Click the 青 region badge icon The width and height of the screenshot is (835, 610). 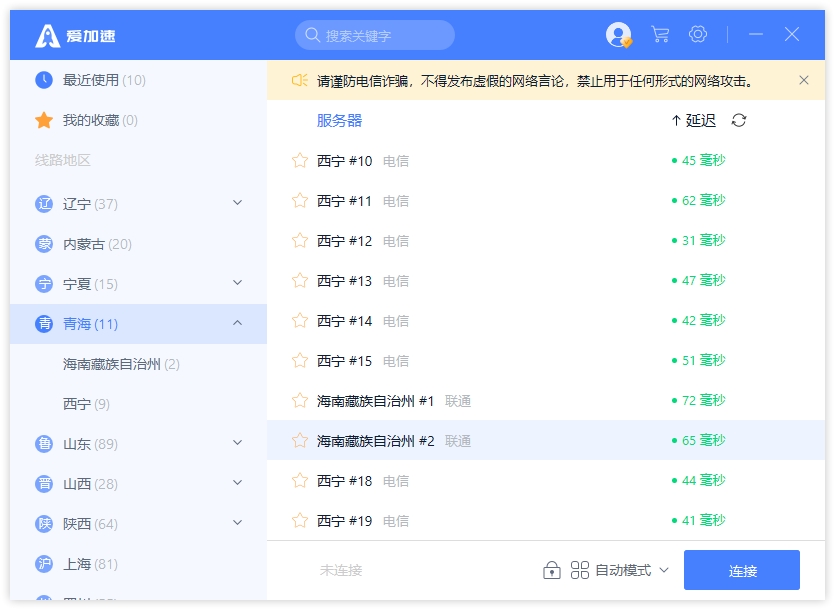coord(44,323)
